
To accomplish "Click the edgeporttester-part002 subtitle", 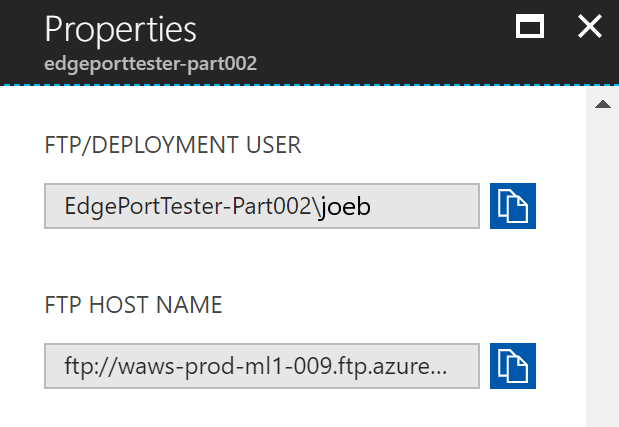I will [150, 64].
